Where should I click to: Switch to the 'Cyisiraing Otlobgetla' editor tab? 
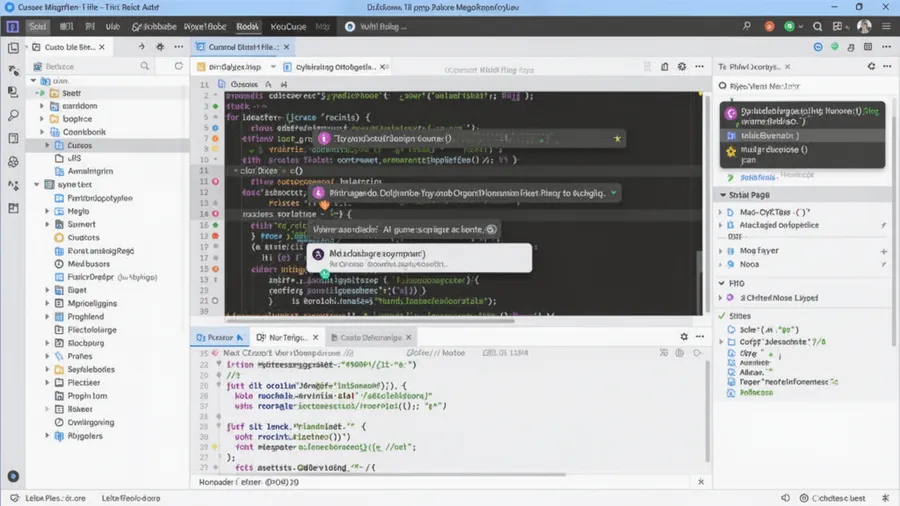click(336, 67)
